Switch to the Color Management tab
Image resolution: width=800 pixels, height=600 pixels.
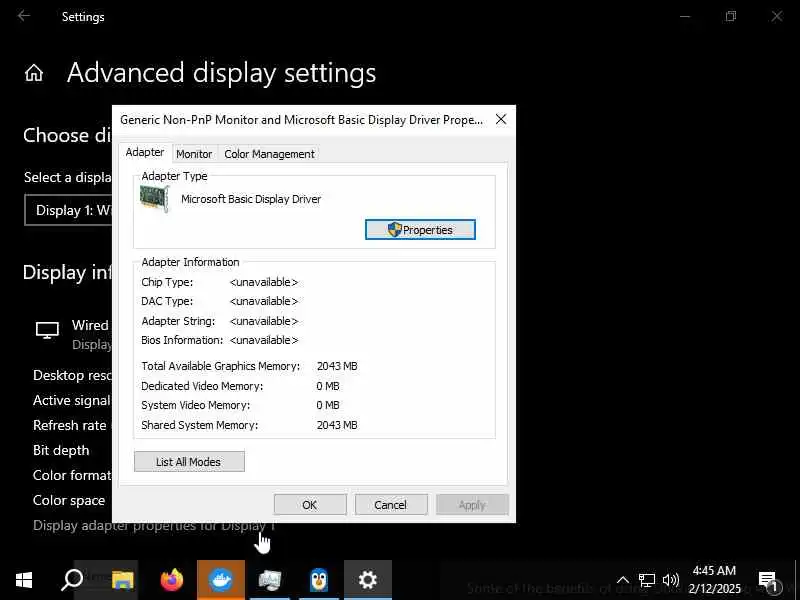[269, 154]
